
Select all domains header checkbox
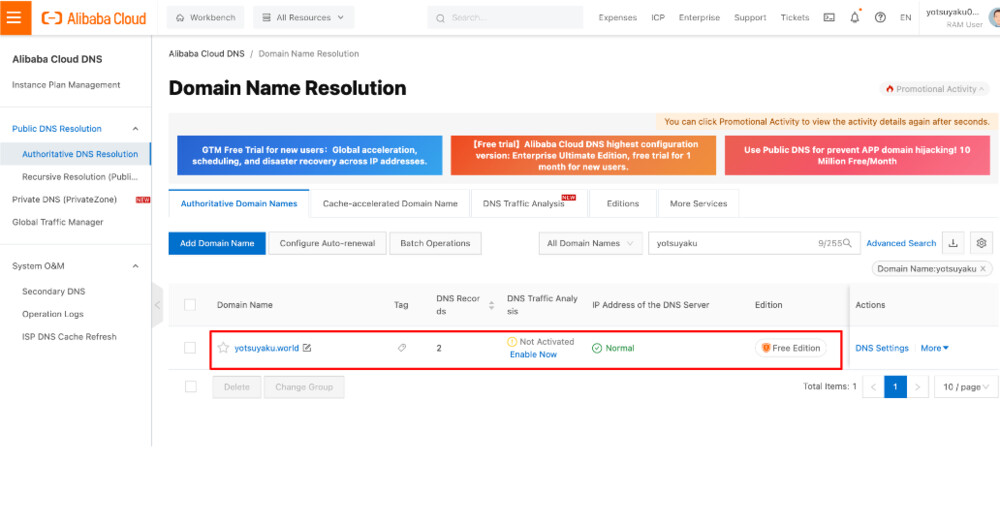190,305
